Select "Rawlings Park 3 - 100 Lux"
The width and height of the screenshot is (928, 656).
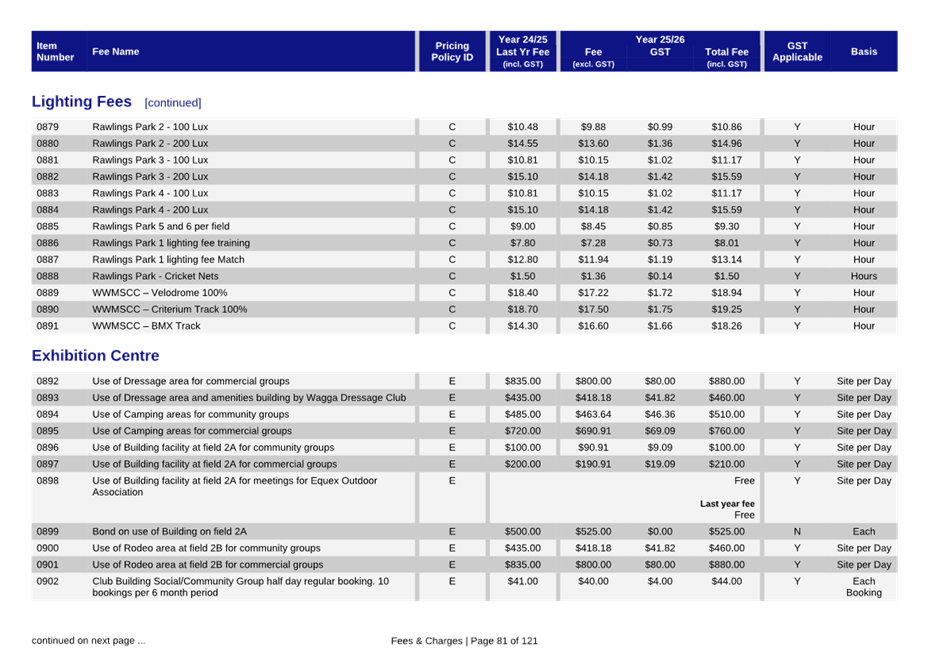pyautogui.click(x=150, y=160)
